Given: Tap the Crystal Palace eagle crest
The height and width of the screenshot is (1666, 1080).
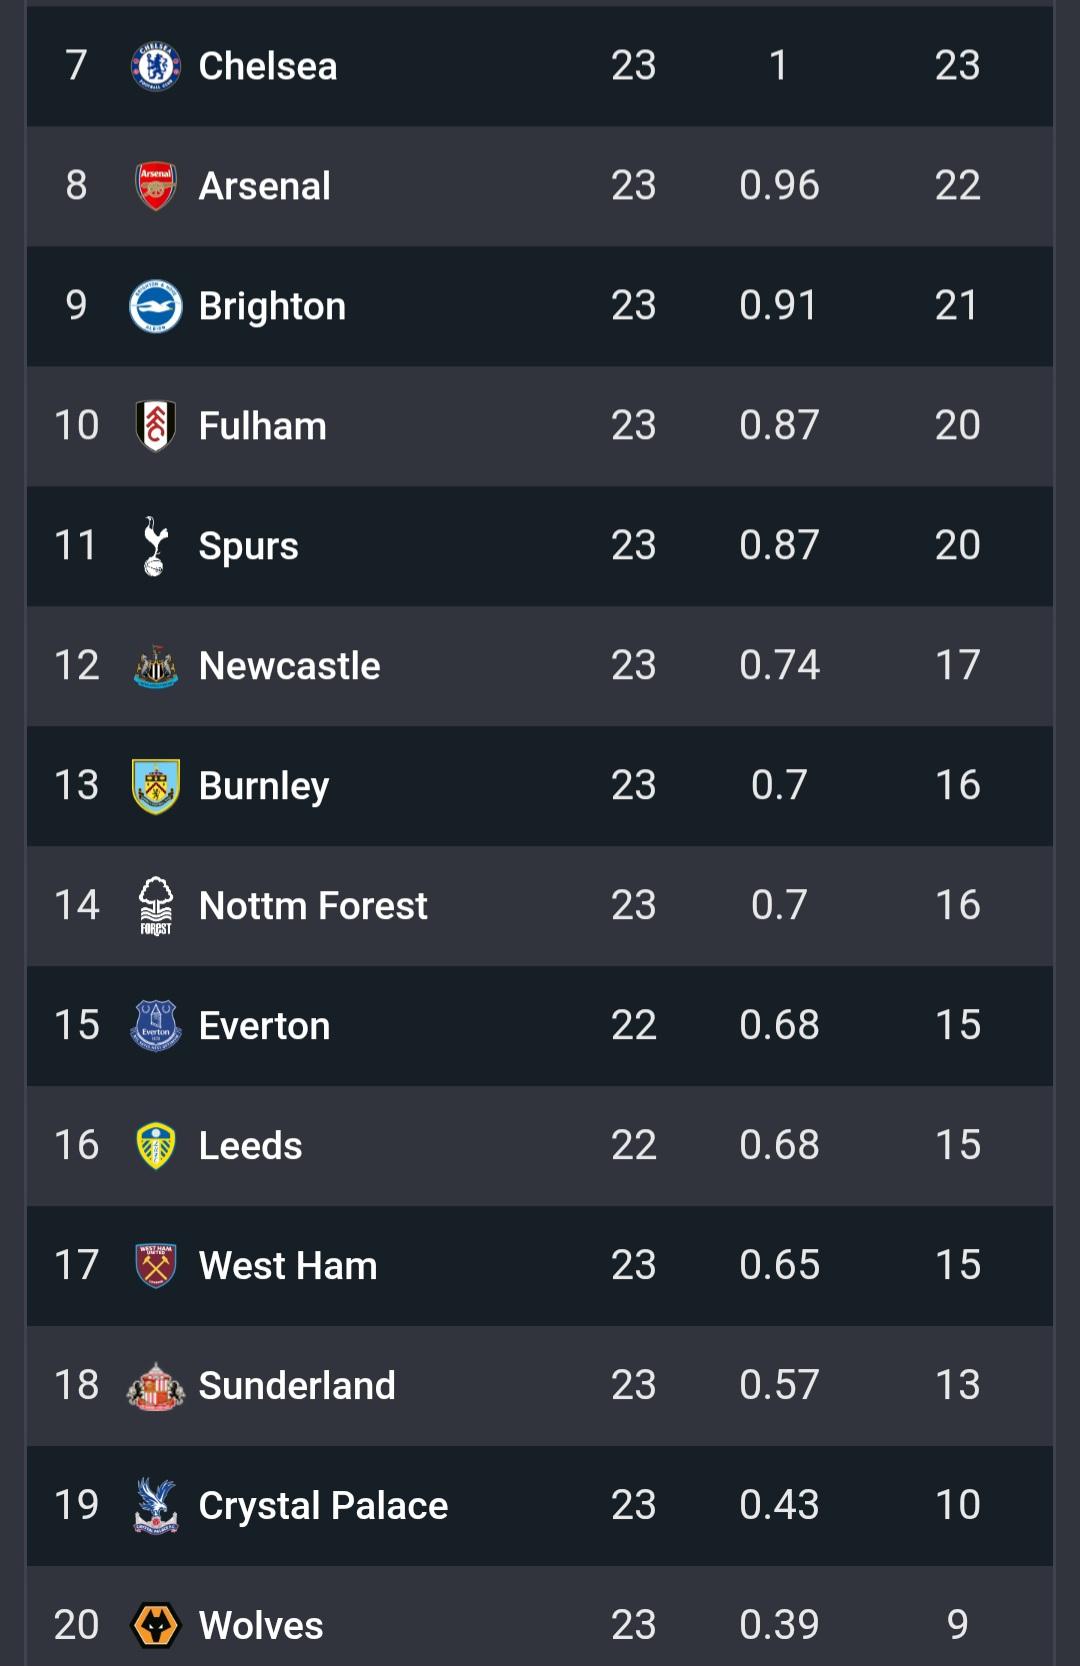Looking at the screenshot, I should 156,1506.
